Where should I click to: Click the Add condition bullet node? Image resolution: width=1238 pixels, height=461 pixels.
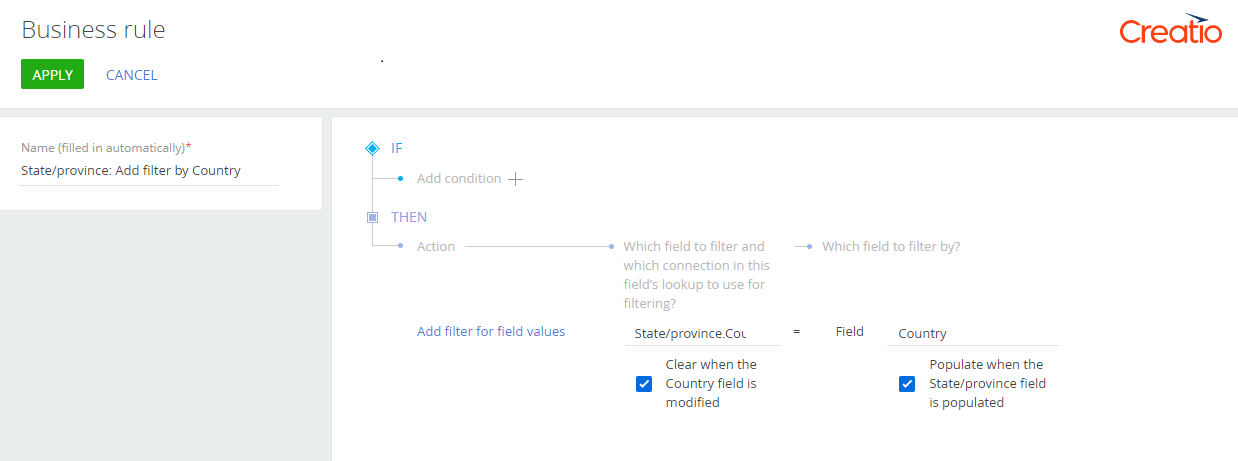[400, 178]
